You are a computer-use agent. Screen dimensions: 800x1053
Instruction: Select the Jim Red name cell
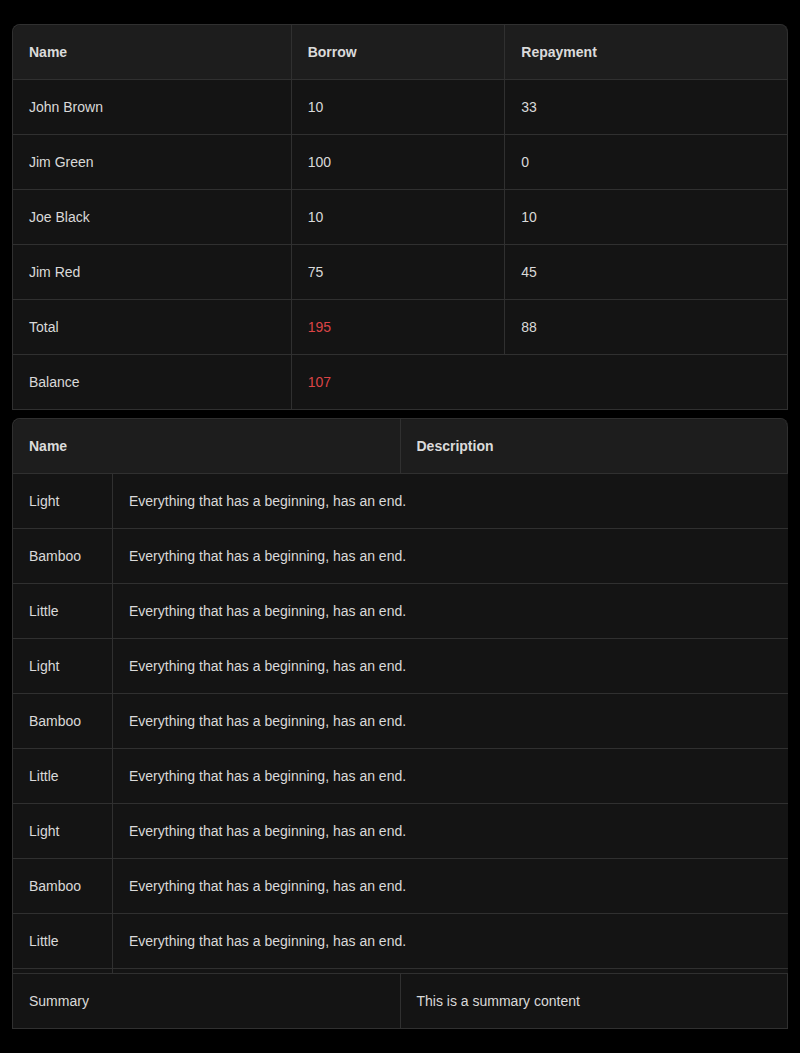coord(55,272)
